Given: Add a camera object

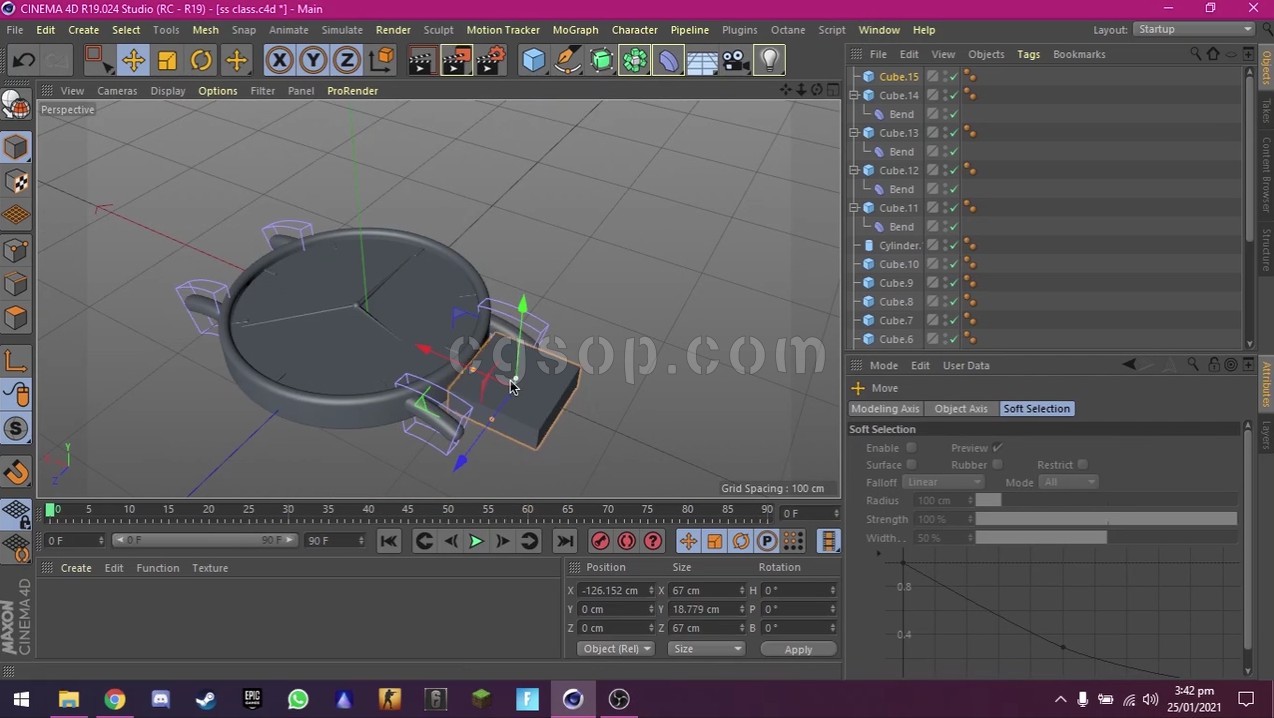Looking at the screenshot, I should point(735,61).
